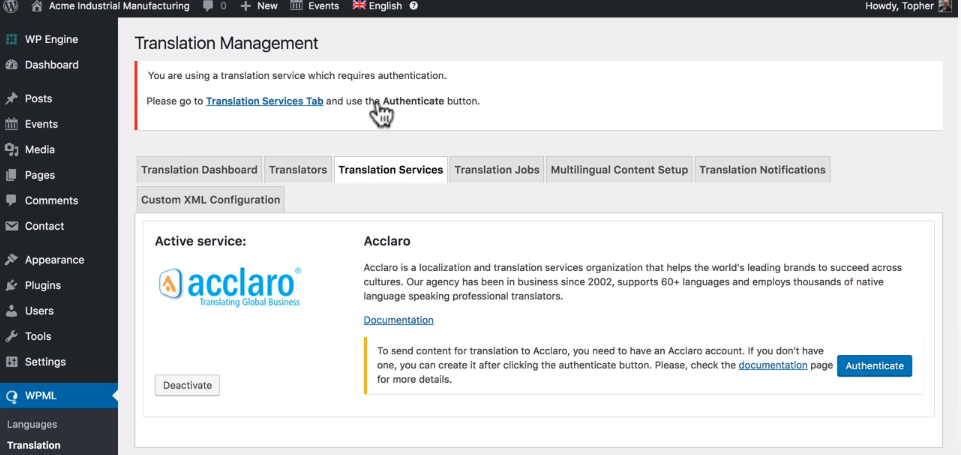
Task: Click the Translation Management page heading
Action: (x=226, y=44)
